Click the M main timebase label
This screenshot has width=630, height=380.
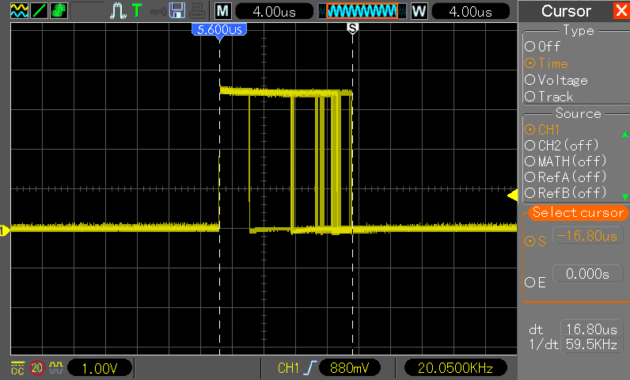pyautogui.click(x=223, y=11)
